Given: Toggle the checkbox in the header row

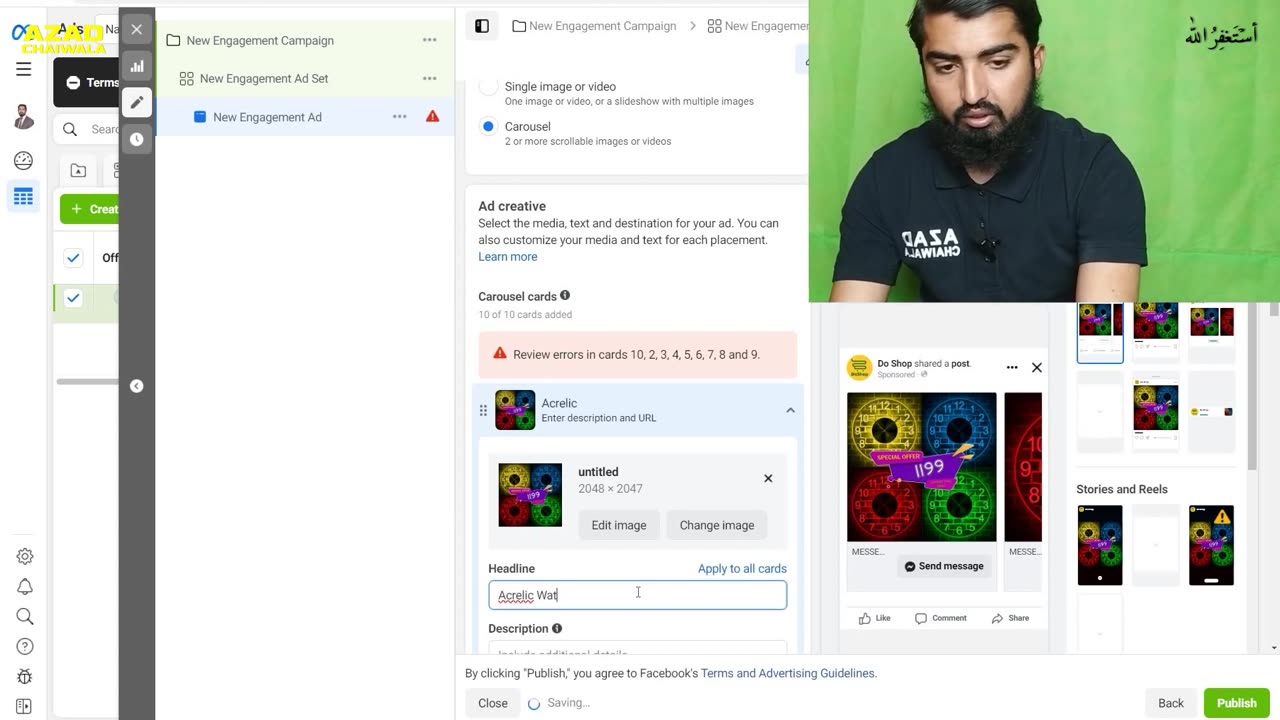Looking at the screenshot, I should click(73, 258).
